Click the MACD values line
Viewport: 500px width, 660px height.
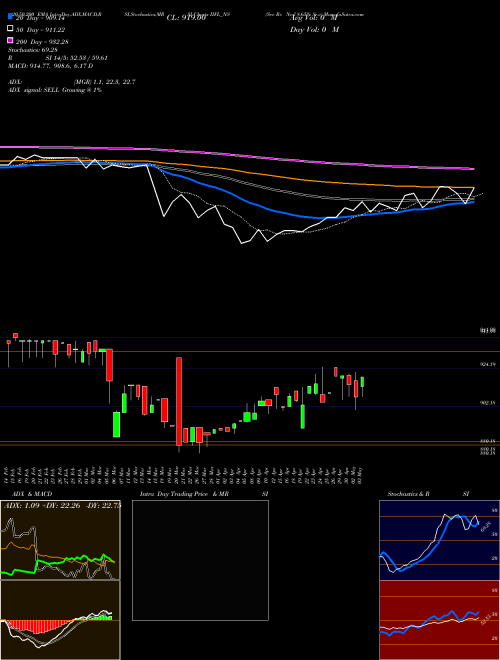51,66
